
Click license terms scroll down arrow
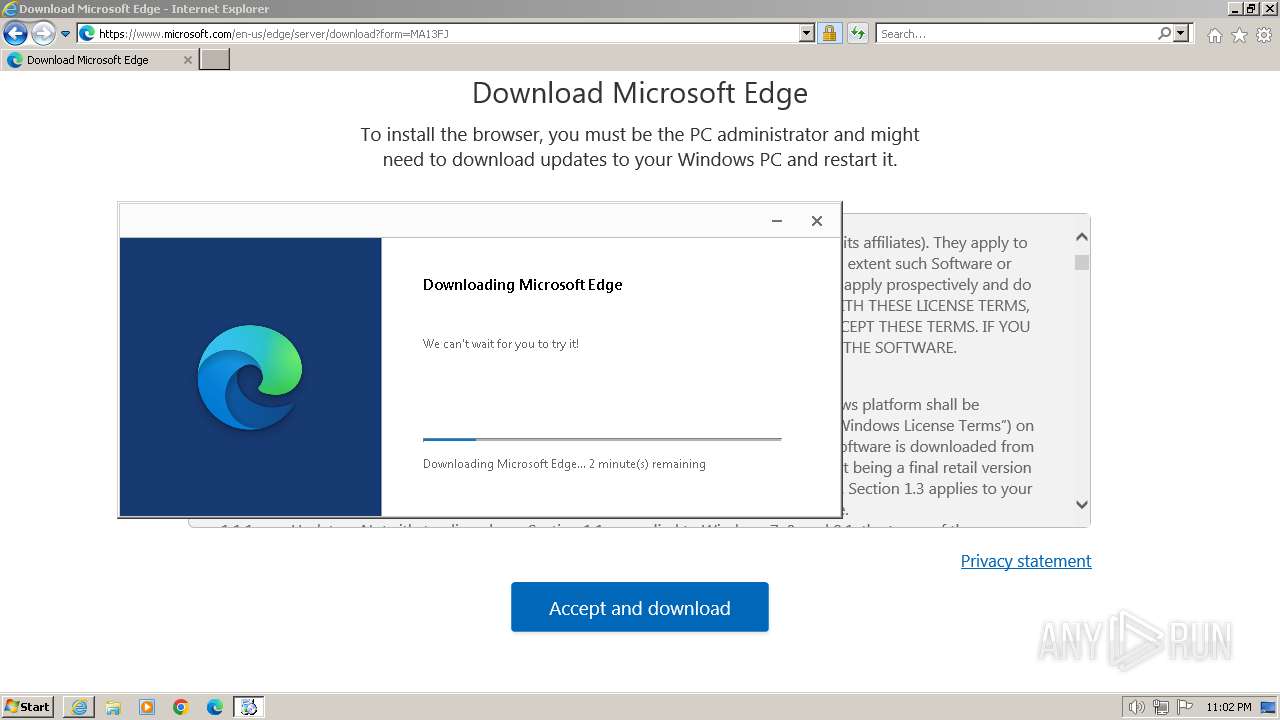[x=1081, y=505]
